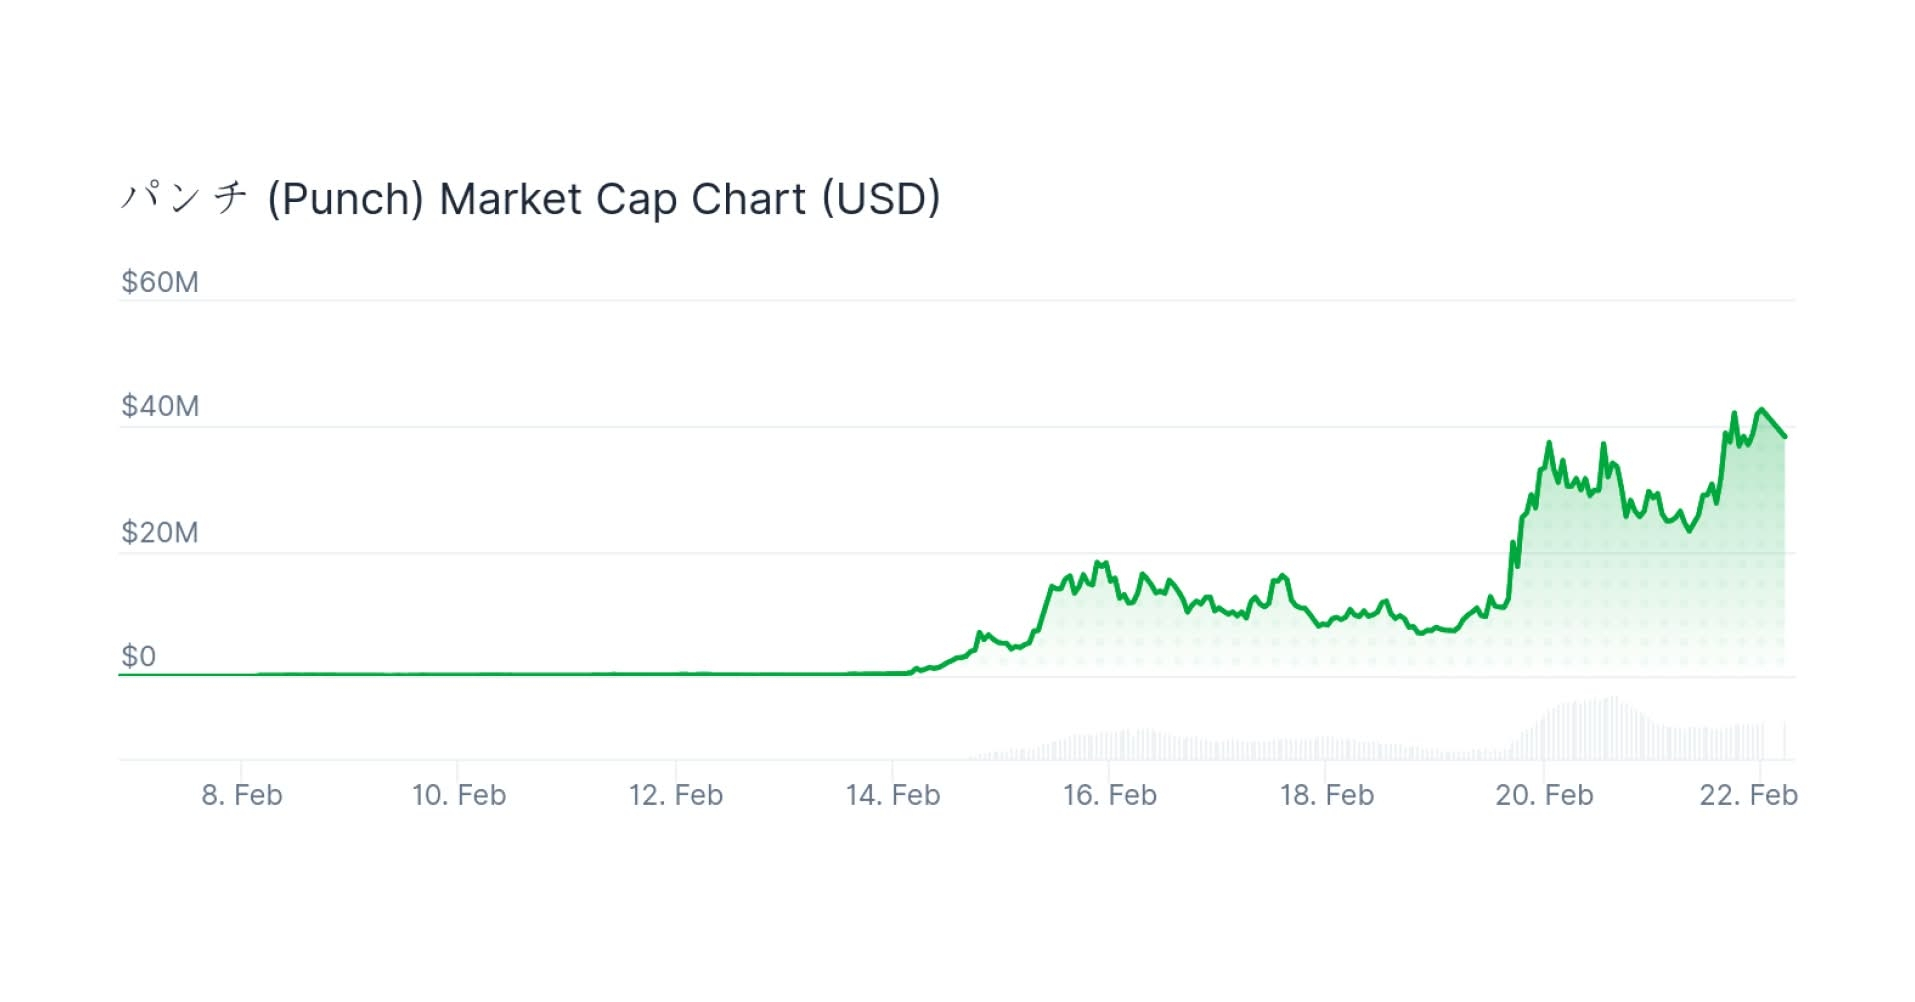Select the 14. Feb date label

[x=893, y=795]
